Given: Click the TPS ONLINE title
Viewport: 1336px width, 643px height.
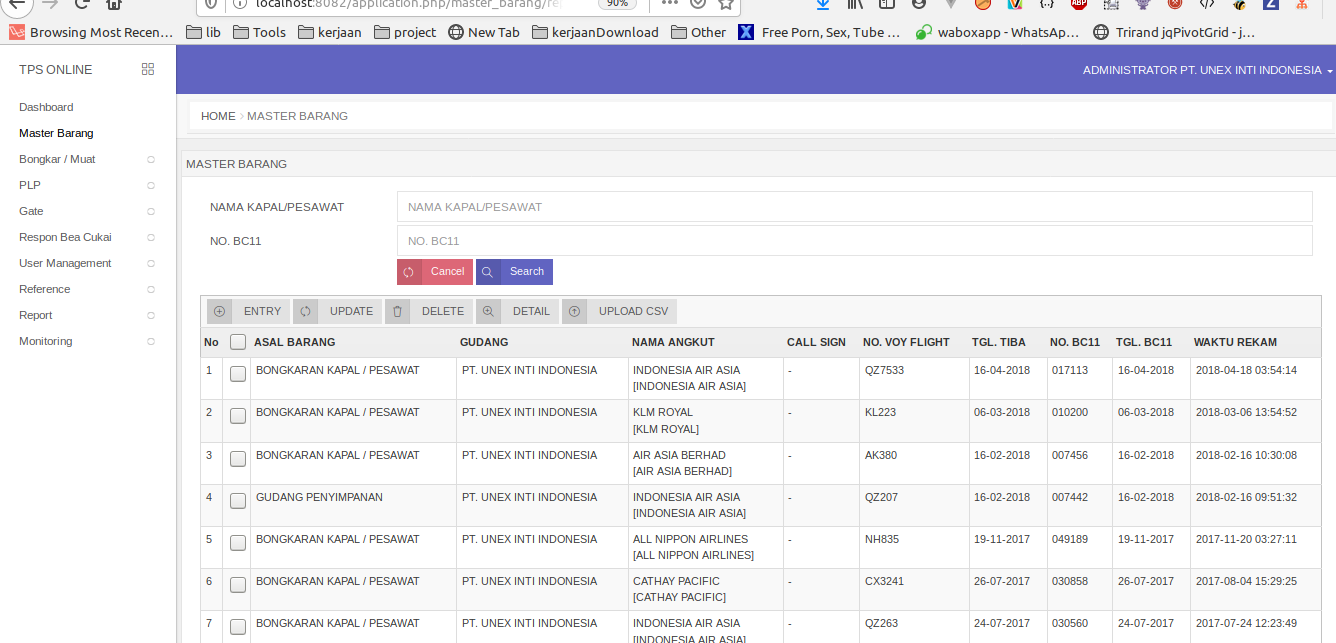Looking at the screenshot, I should 56,70.
